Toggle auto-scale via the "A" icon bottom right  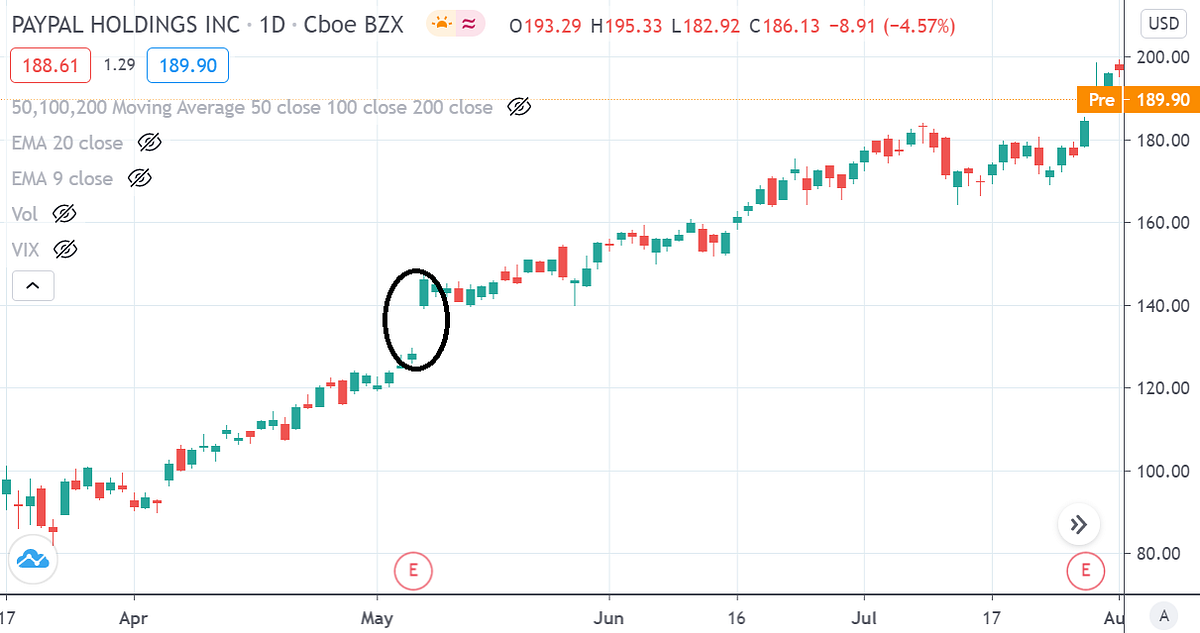[1163, 618]
